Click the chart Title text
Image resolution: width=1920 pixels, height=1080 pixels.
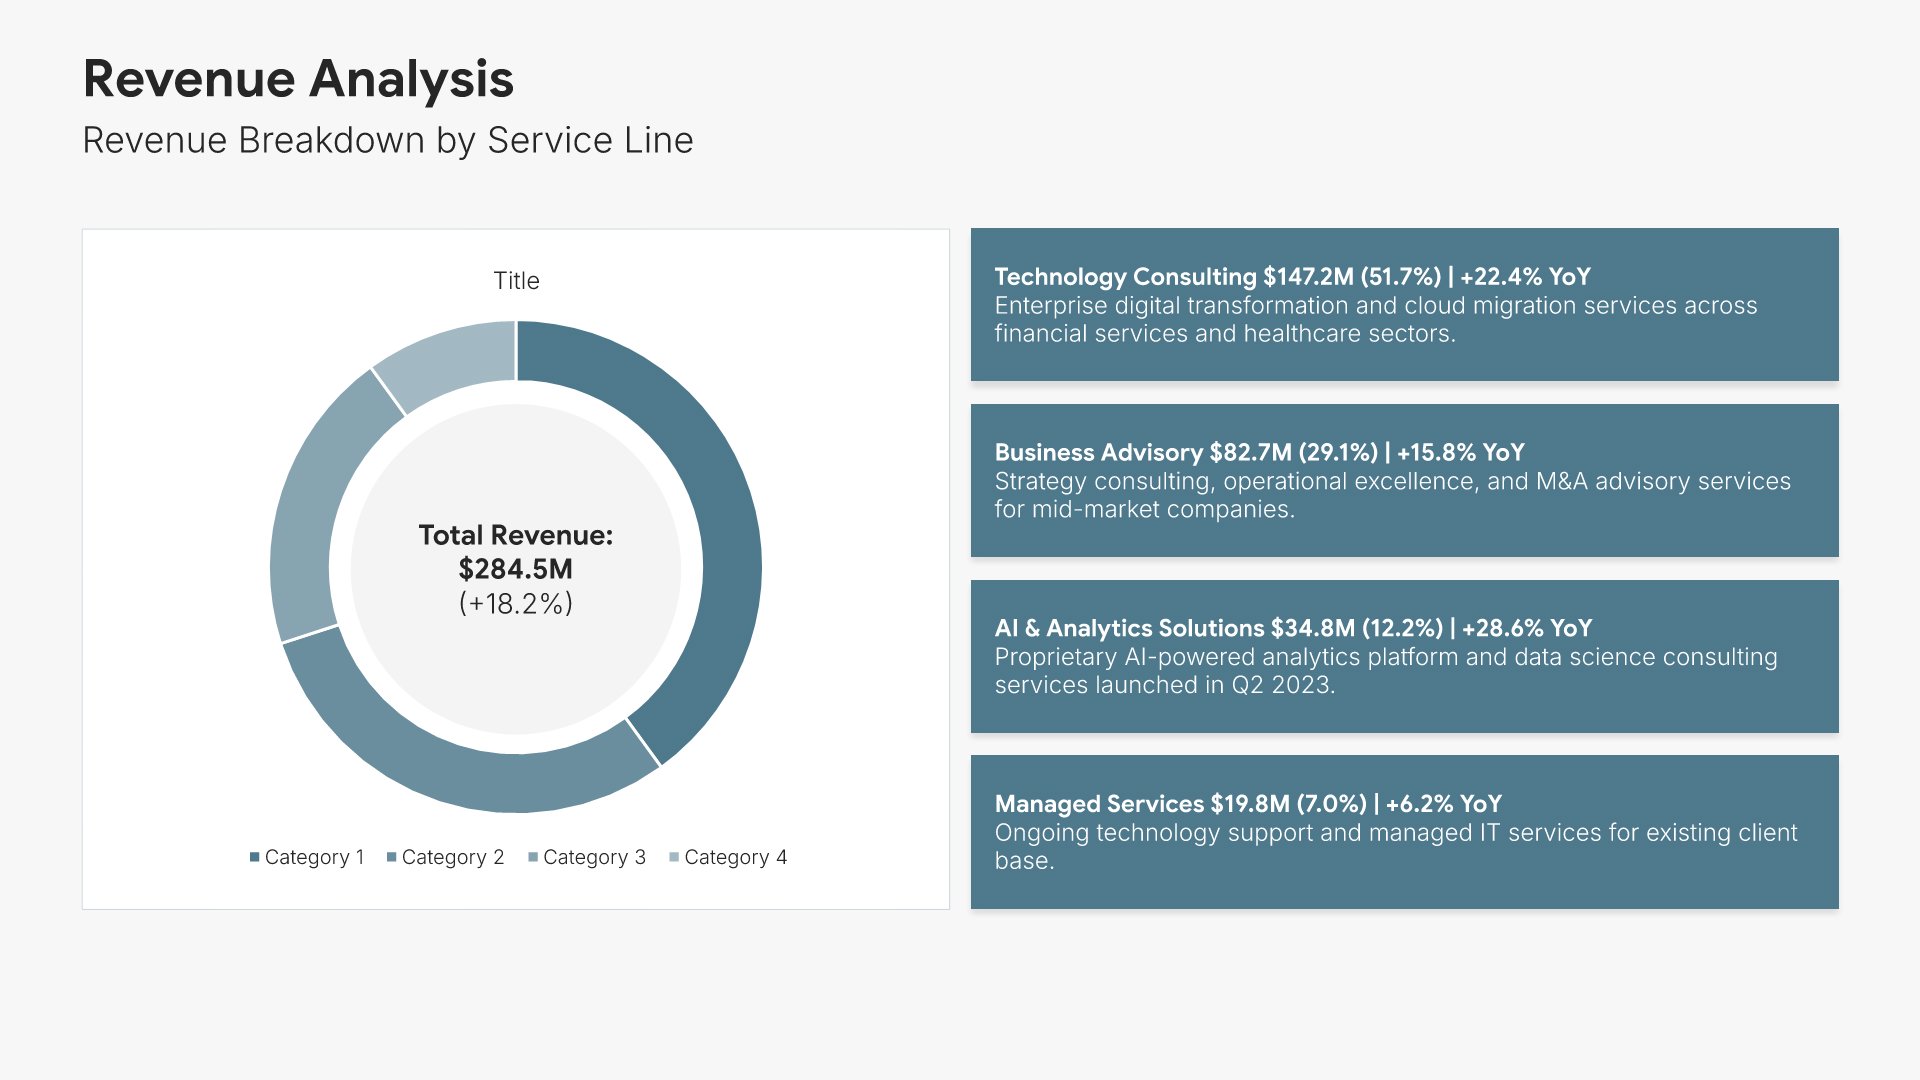click(x=516, y=281)
